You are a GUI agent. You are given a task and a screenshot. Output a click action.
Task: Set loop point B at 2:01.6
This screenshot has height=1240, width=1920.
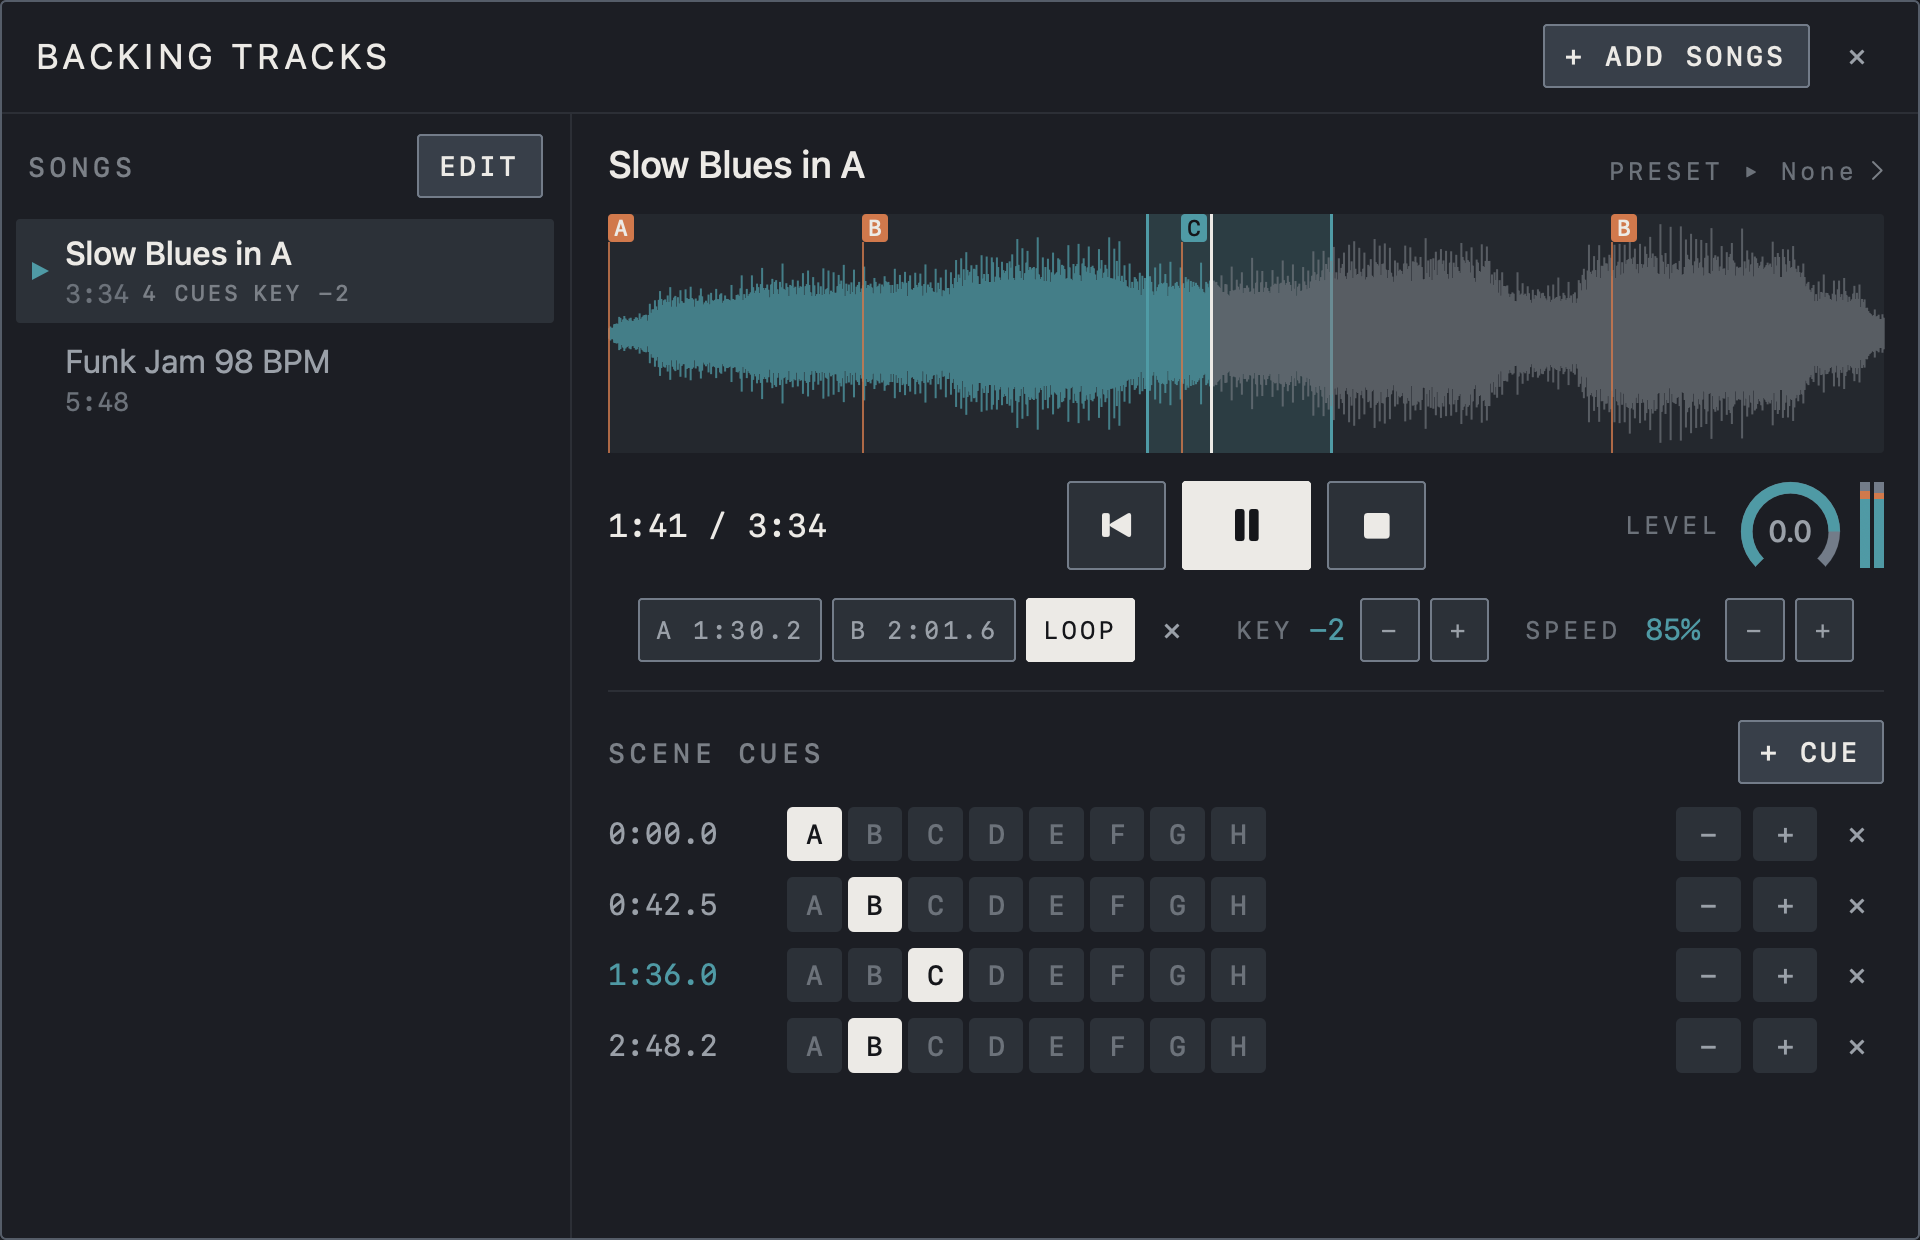[924, 630]
